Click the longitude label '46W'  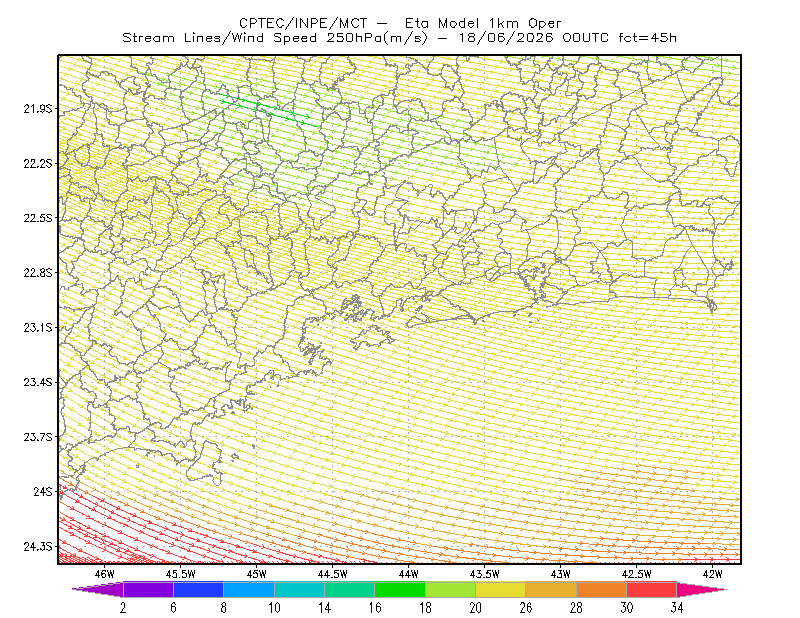click(105, 574)
